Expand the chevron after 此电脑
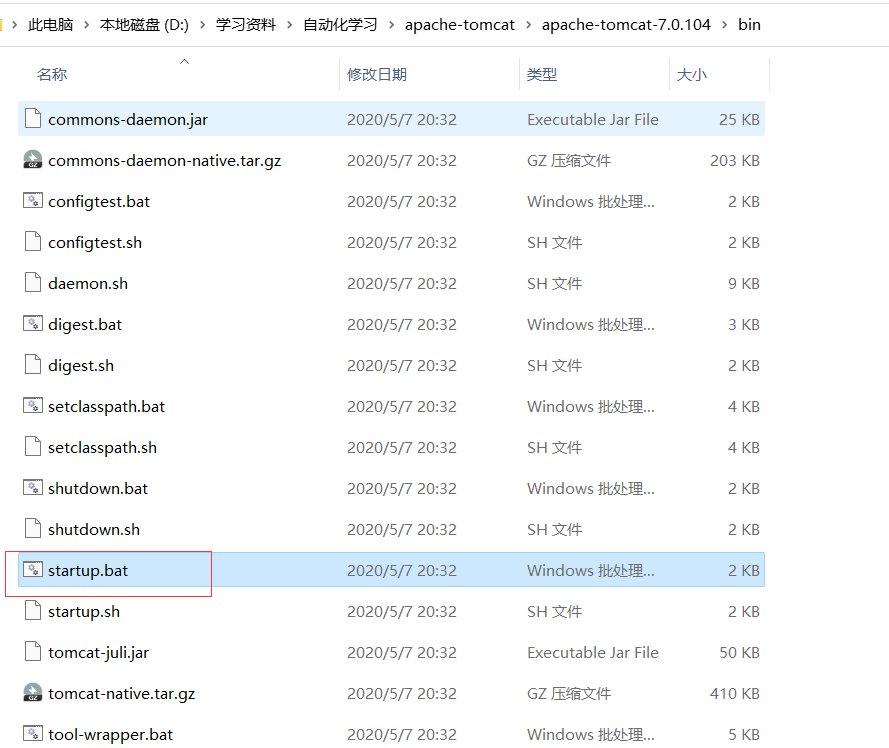This screenshot has height=748, width=889. point(86,25)
